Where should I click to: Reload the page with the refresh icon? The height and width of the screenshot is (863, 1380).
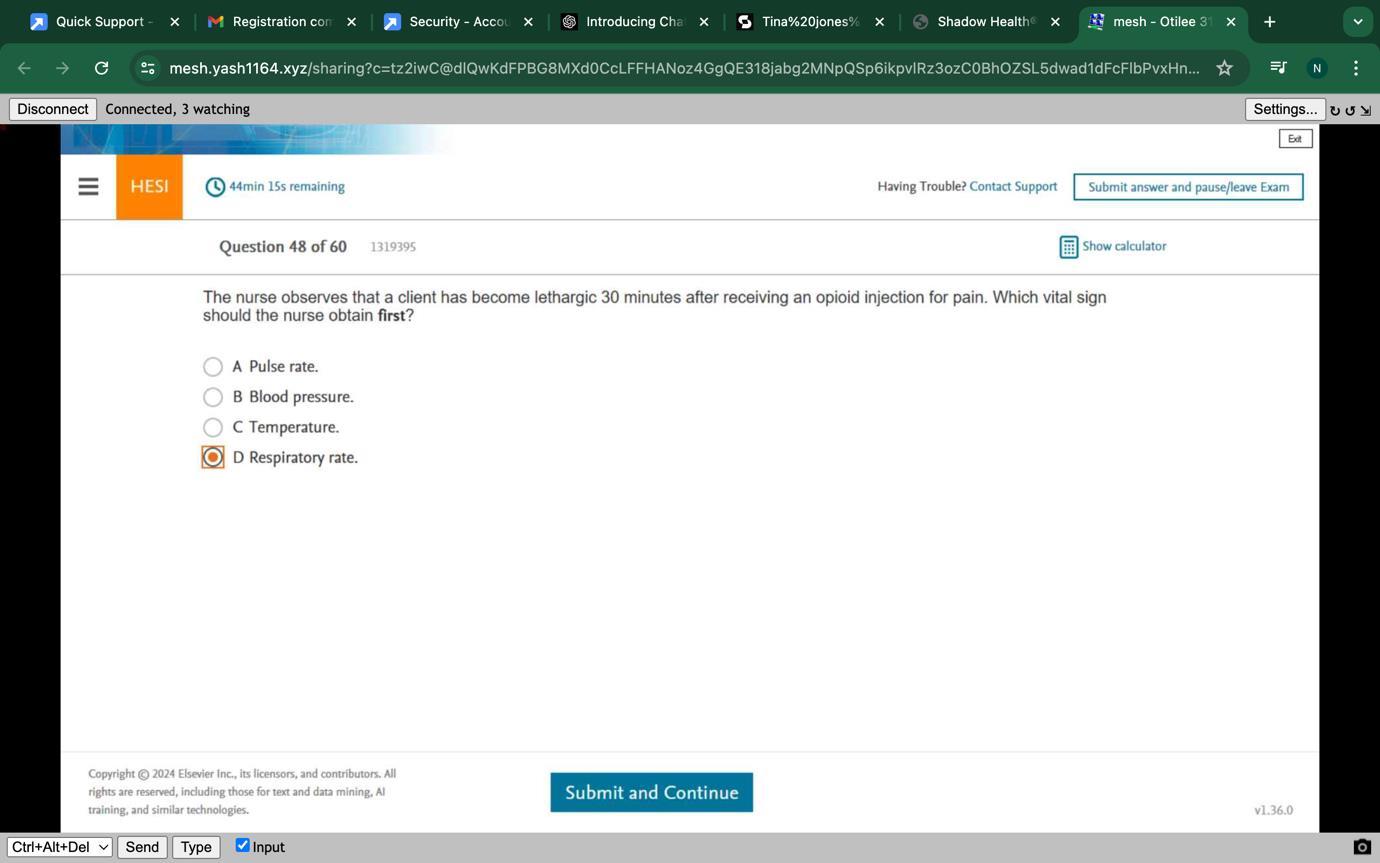pyautogui.click(x=101, y=68)
